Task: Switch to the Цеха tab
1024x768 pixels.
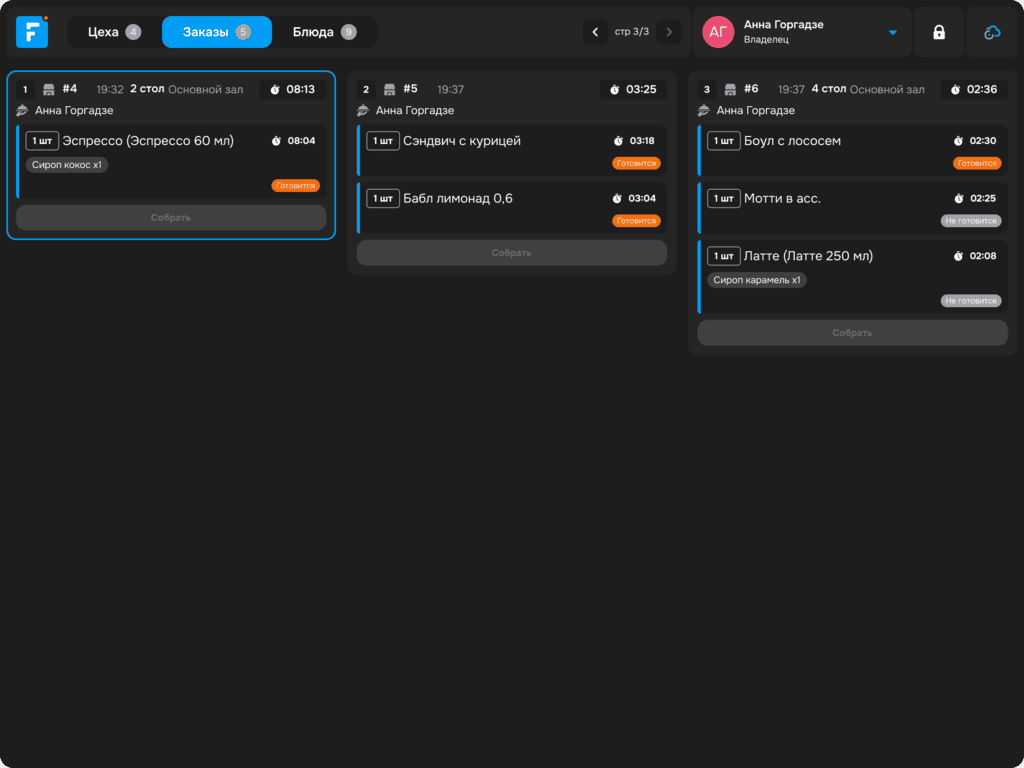Action: [x=114, y=32]
